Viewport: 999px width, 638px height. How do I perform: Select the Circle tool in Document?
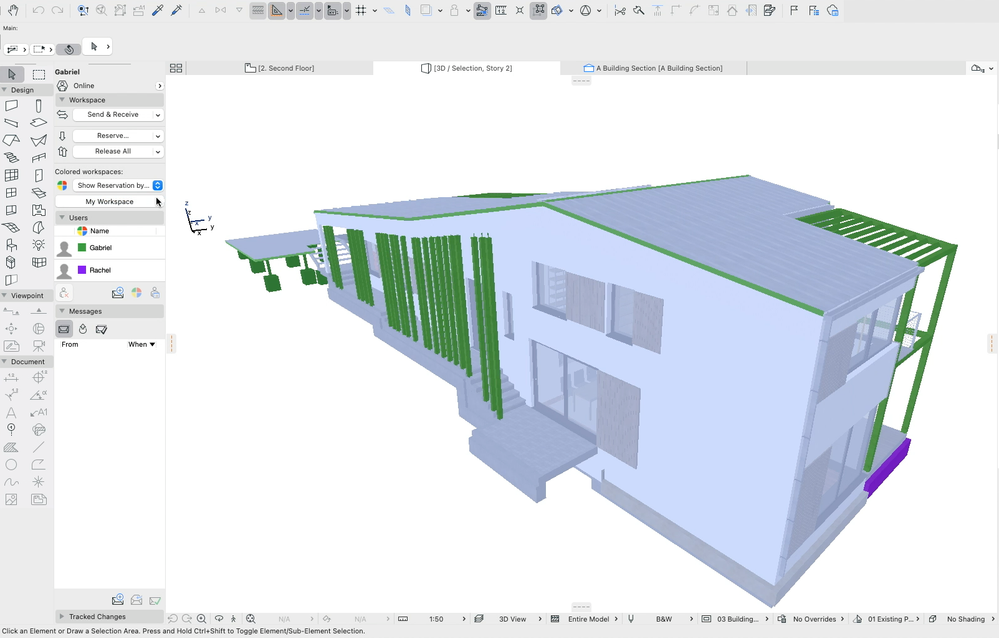point(11,465)
